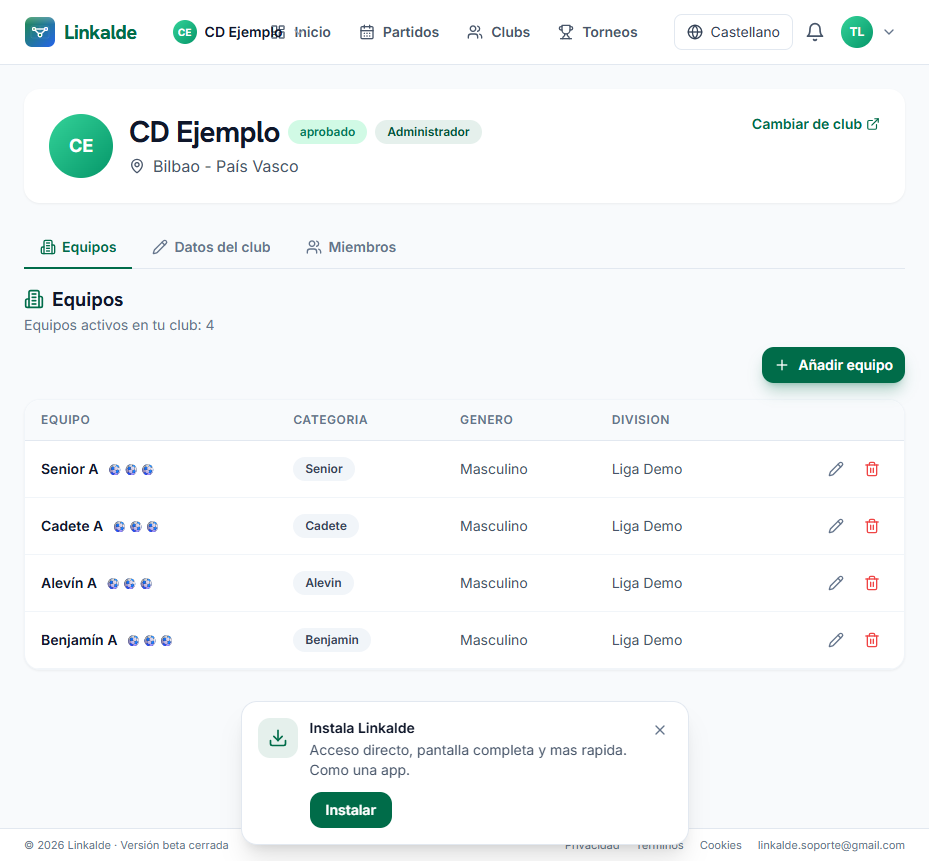
Task: Delete the Benjamín A team trash icon
Action: 872,640
